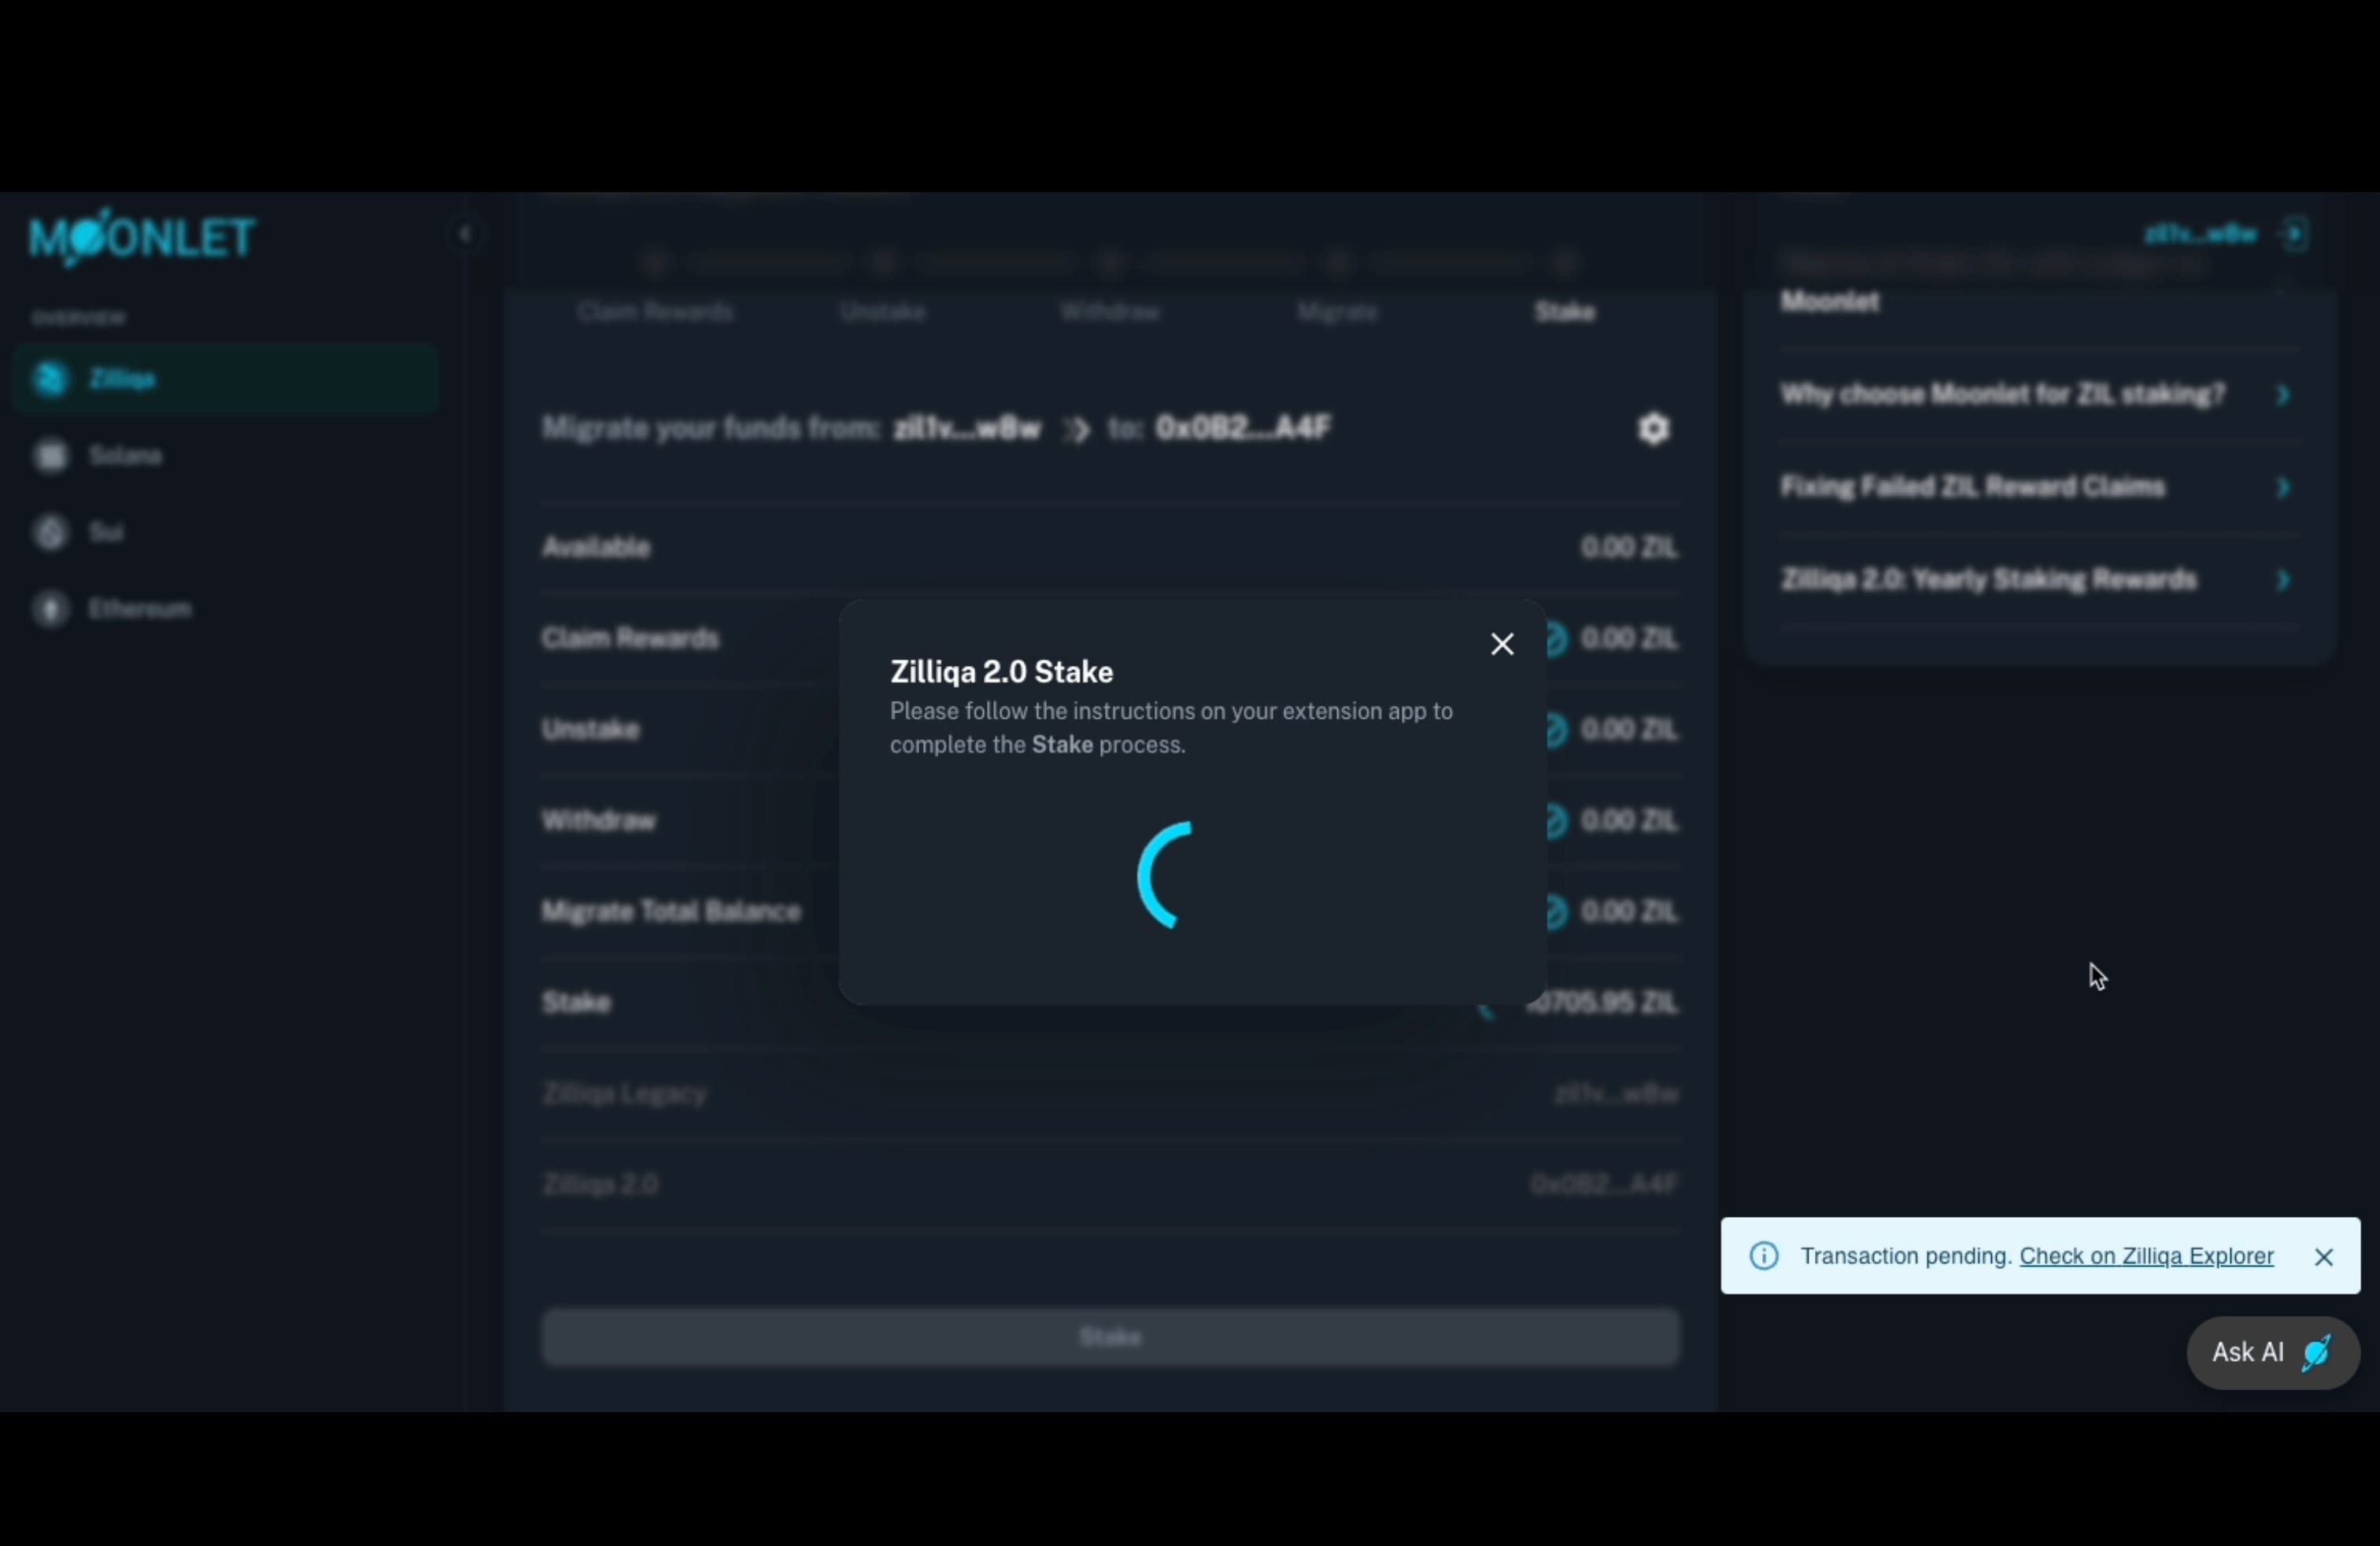Collapse the sidebar with the arrow icon

pyautogui.click(x=464, y=234)
